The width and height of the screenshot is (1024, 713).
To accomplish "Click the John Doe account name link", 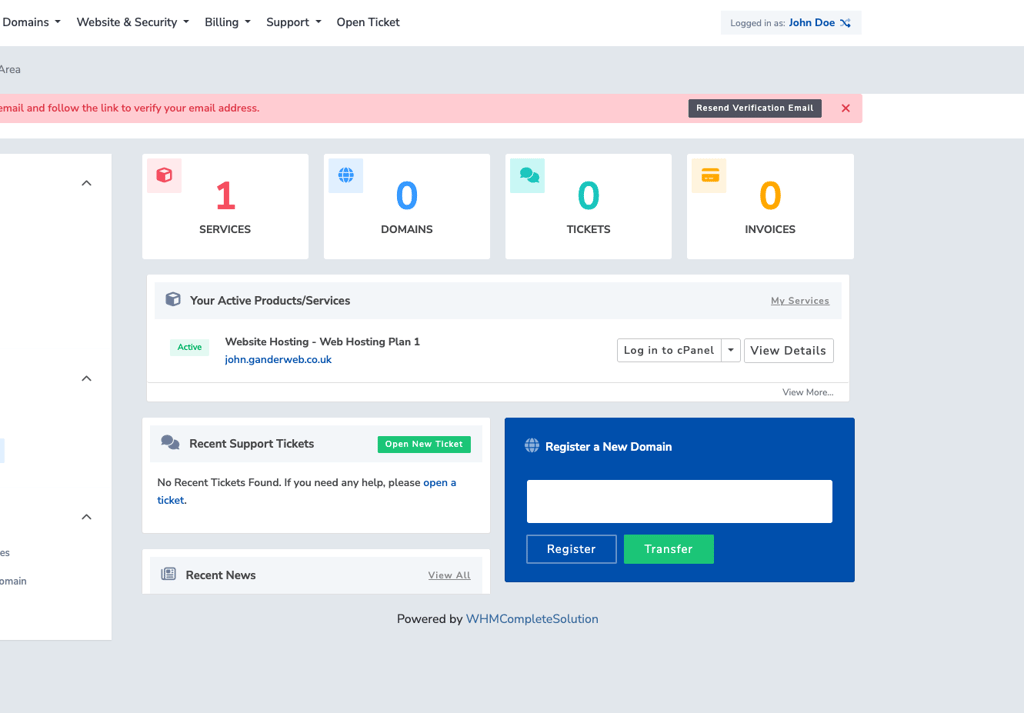I will coord(812,23).
